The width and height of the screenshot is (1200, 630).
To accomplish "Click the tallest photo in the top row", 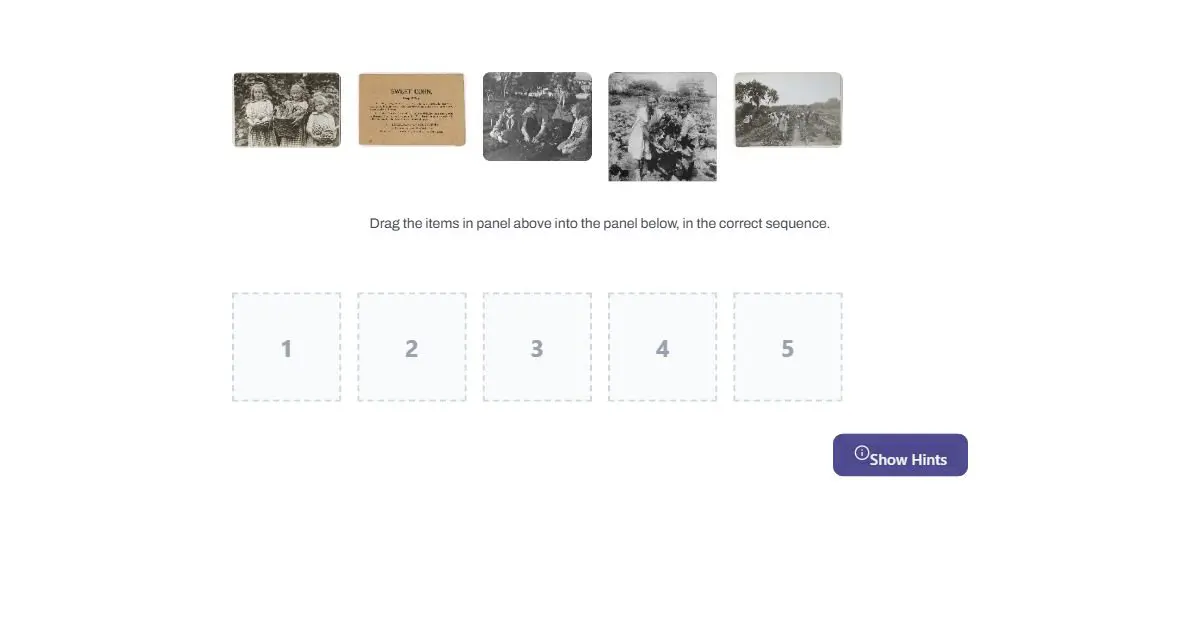I will [x=662, y=126].
